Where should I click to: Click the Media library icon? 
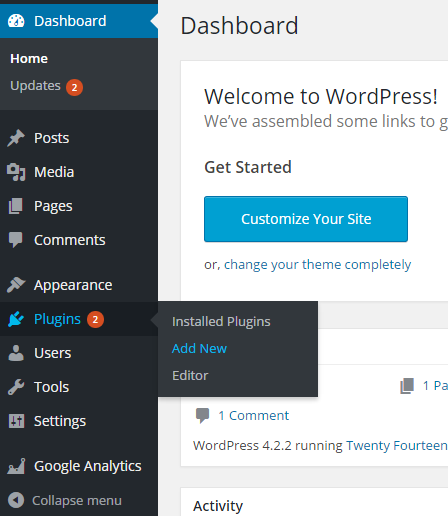[x=16, y=172]
